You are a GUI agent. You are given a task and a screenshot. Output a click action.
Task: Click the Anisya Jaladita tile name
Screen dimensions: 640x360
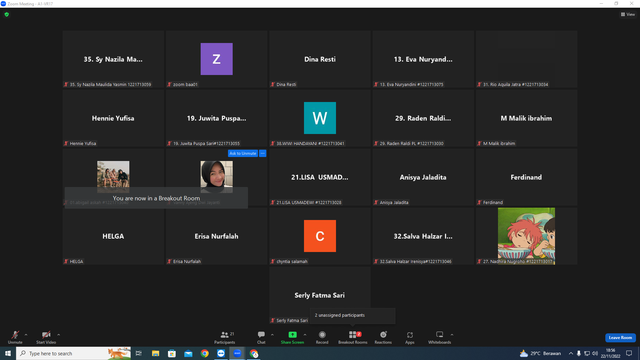pyautogui.click(x=423, y=177)
